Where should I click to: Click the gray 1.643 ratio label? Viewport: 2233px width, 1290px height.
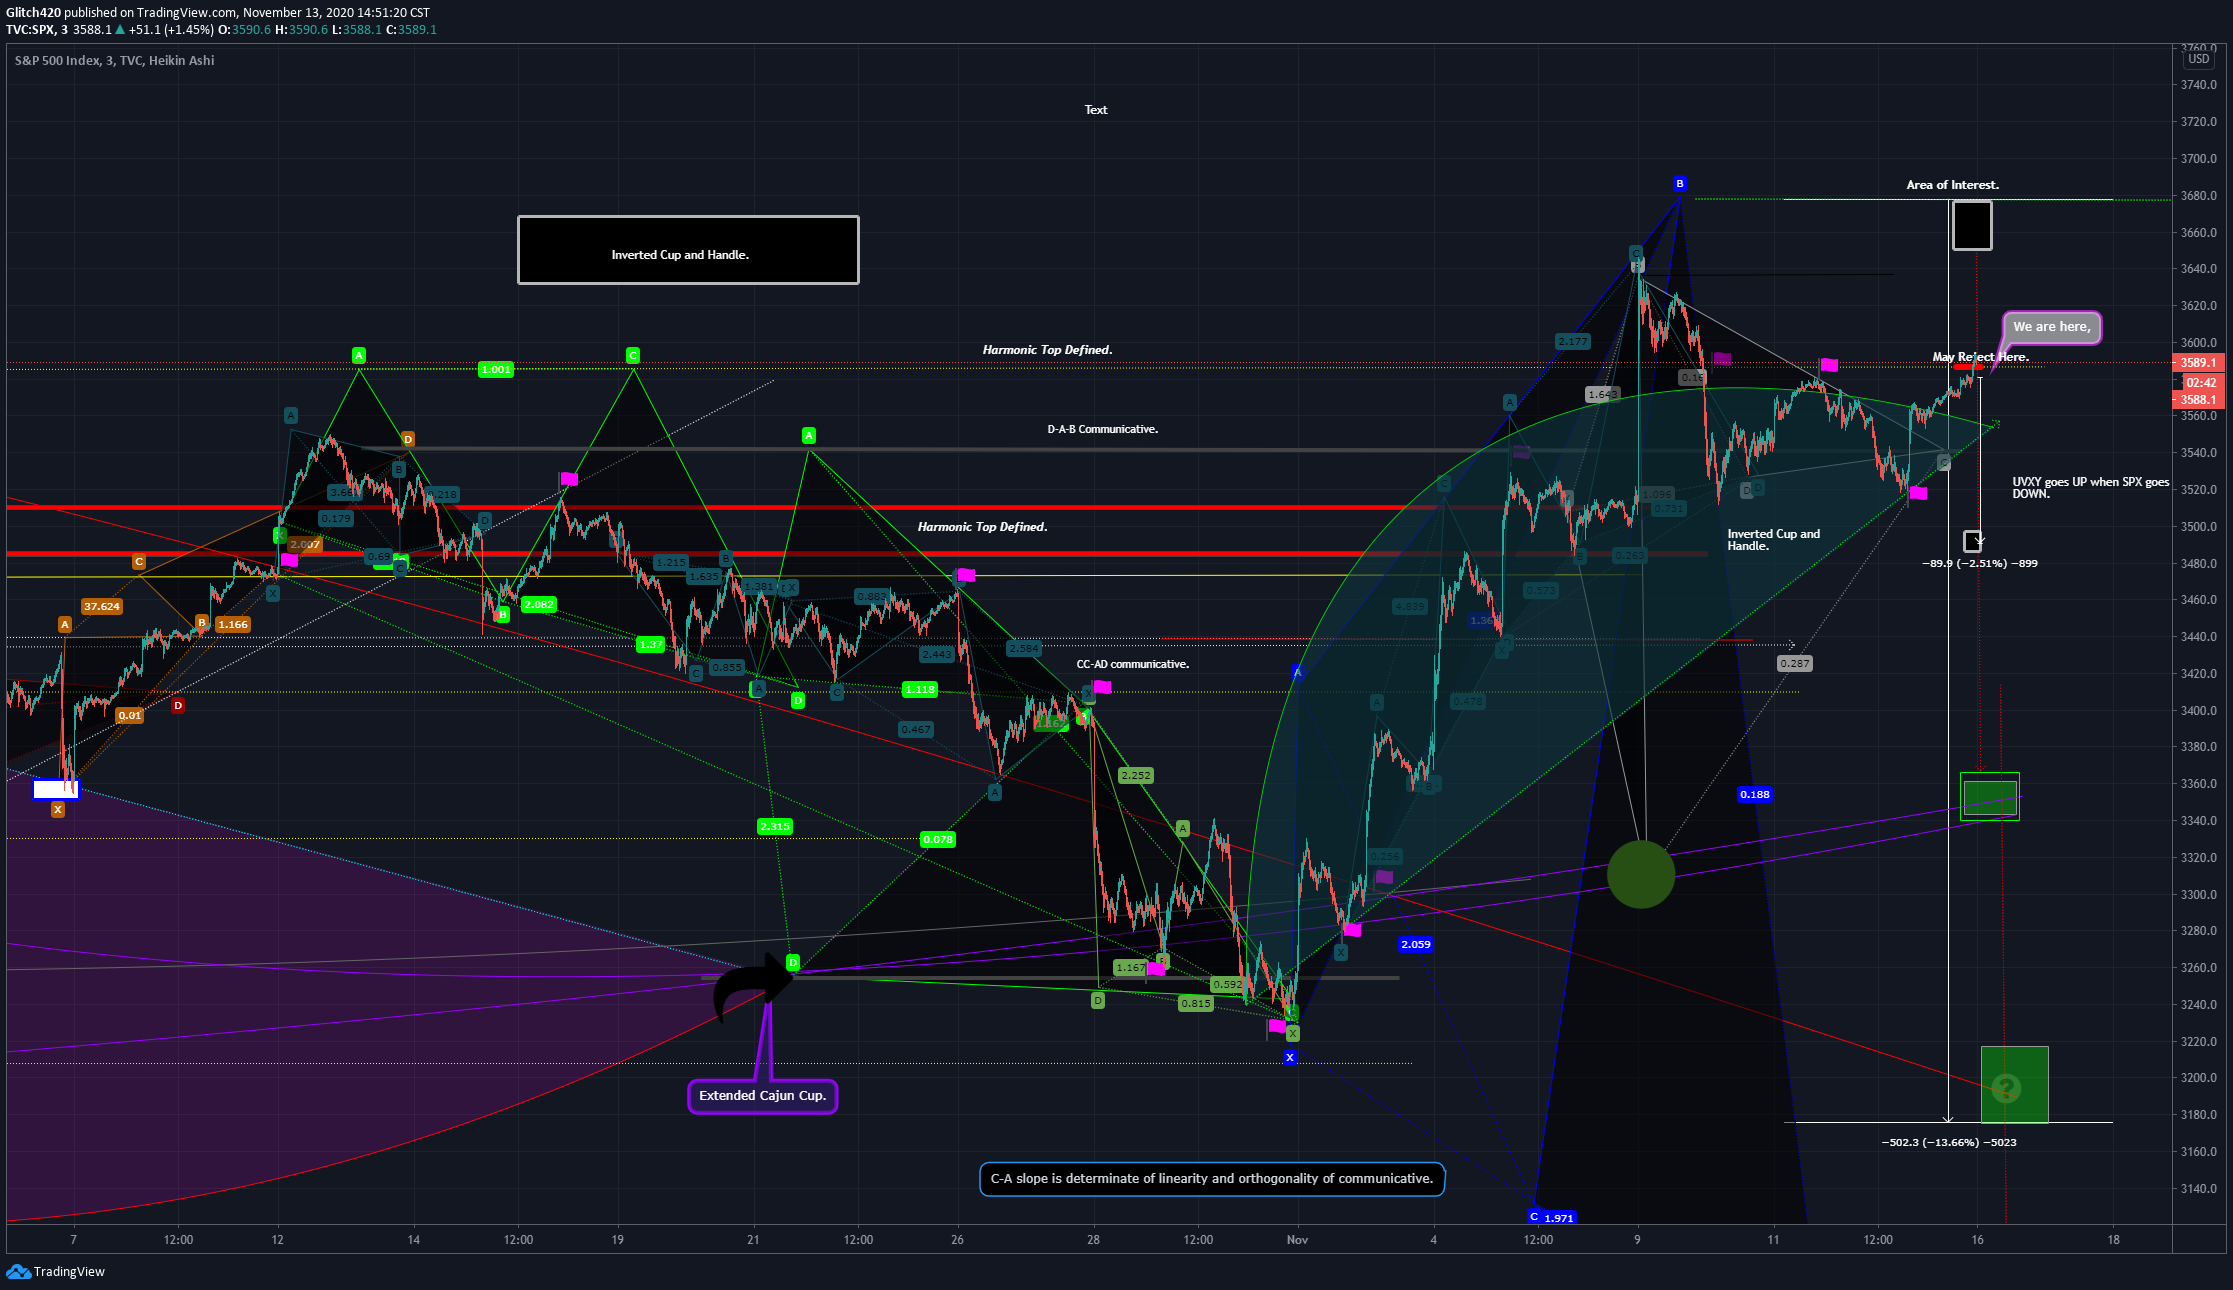(x=1602, y=394)
